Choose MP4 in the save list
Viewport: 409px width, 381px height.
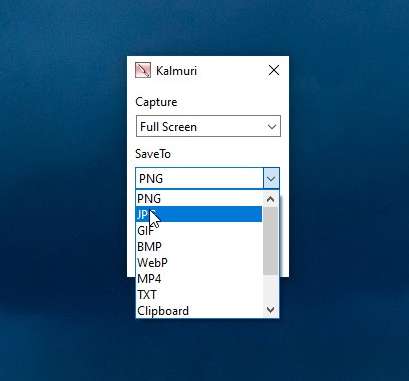pos(199,278)
